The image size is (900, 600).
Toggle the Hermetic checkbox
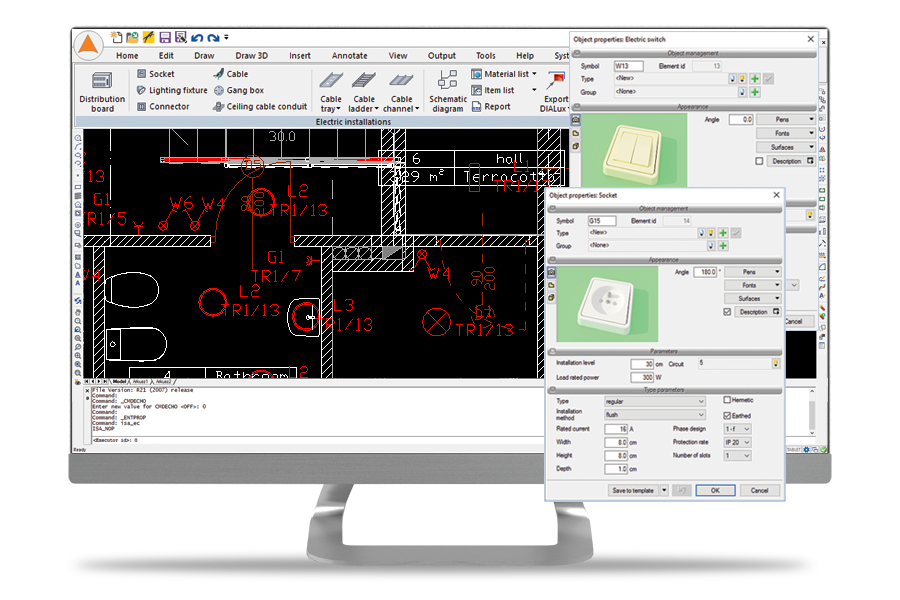click(x=727, y=400)
